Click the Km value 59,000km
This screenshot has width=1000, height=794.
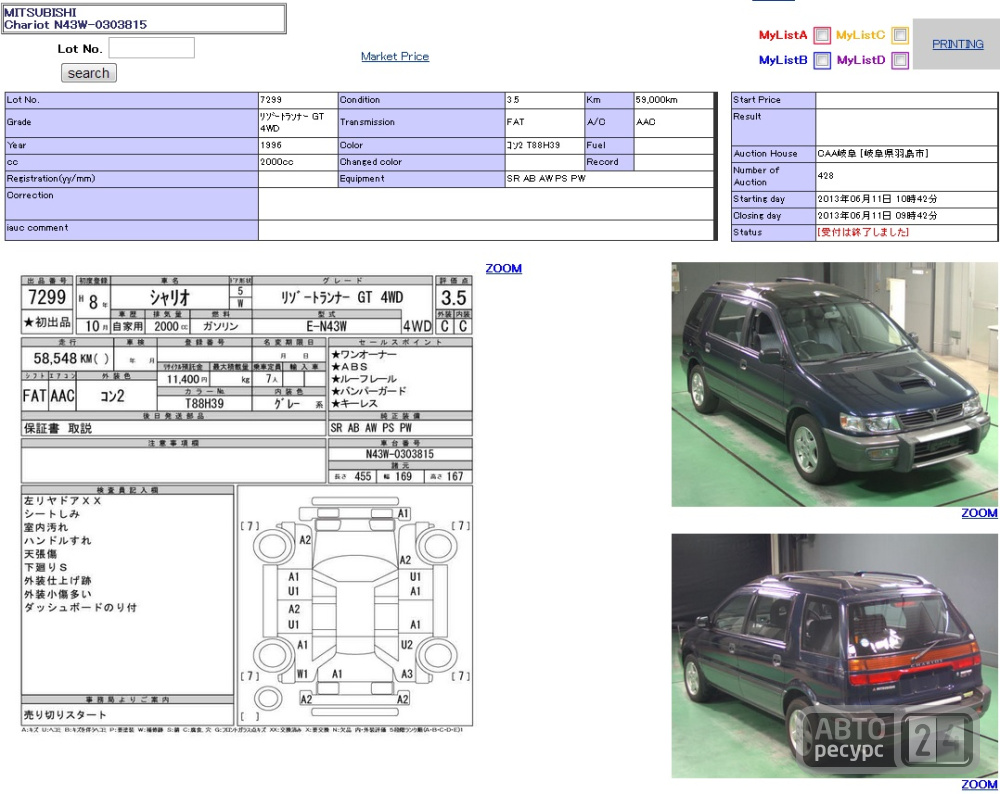click(x=656, y=100)
